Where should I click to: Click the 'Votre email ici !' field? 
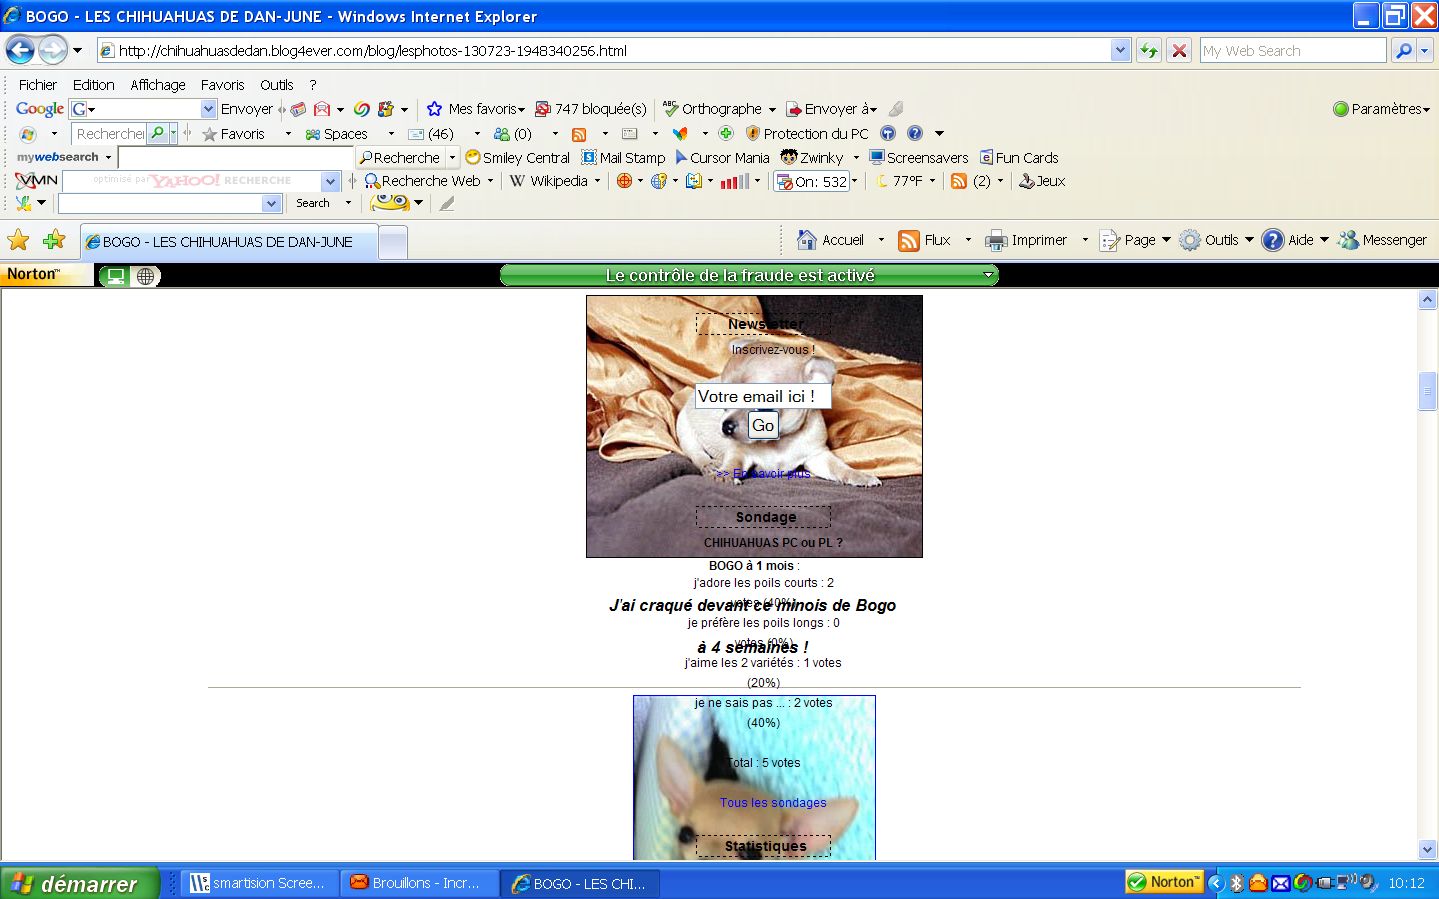coord(762,396)
